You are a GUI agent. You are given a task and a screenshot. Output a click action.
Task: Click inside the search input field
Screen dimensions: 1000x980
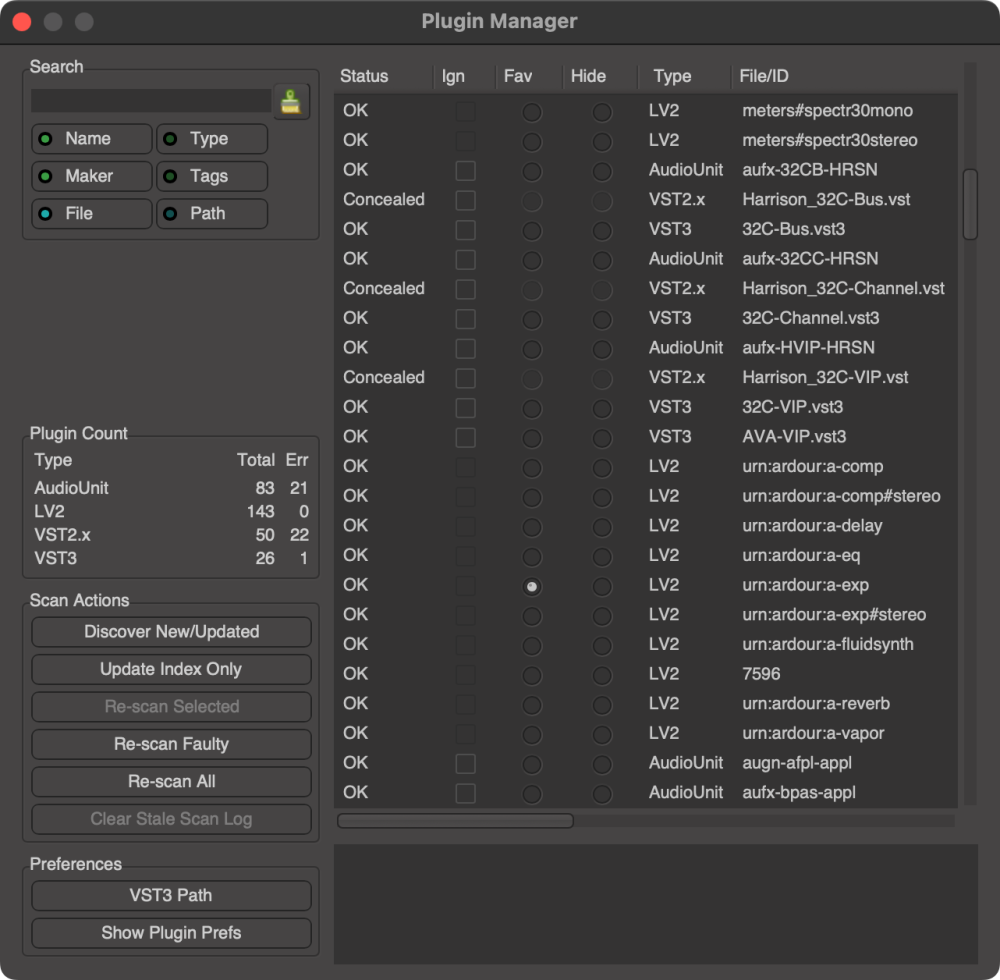click(x=150, y=100)
